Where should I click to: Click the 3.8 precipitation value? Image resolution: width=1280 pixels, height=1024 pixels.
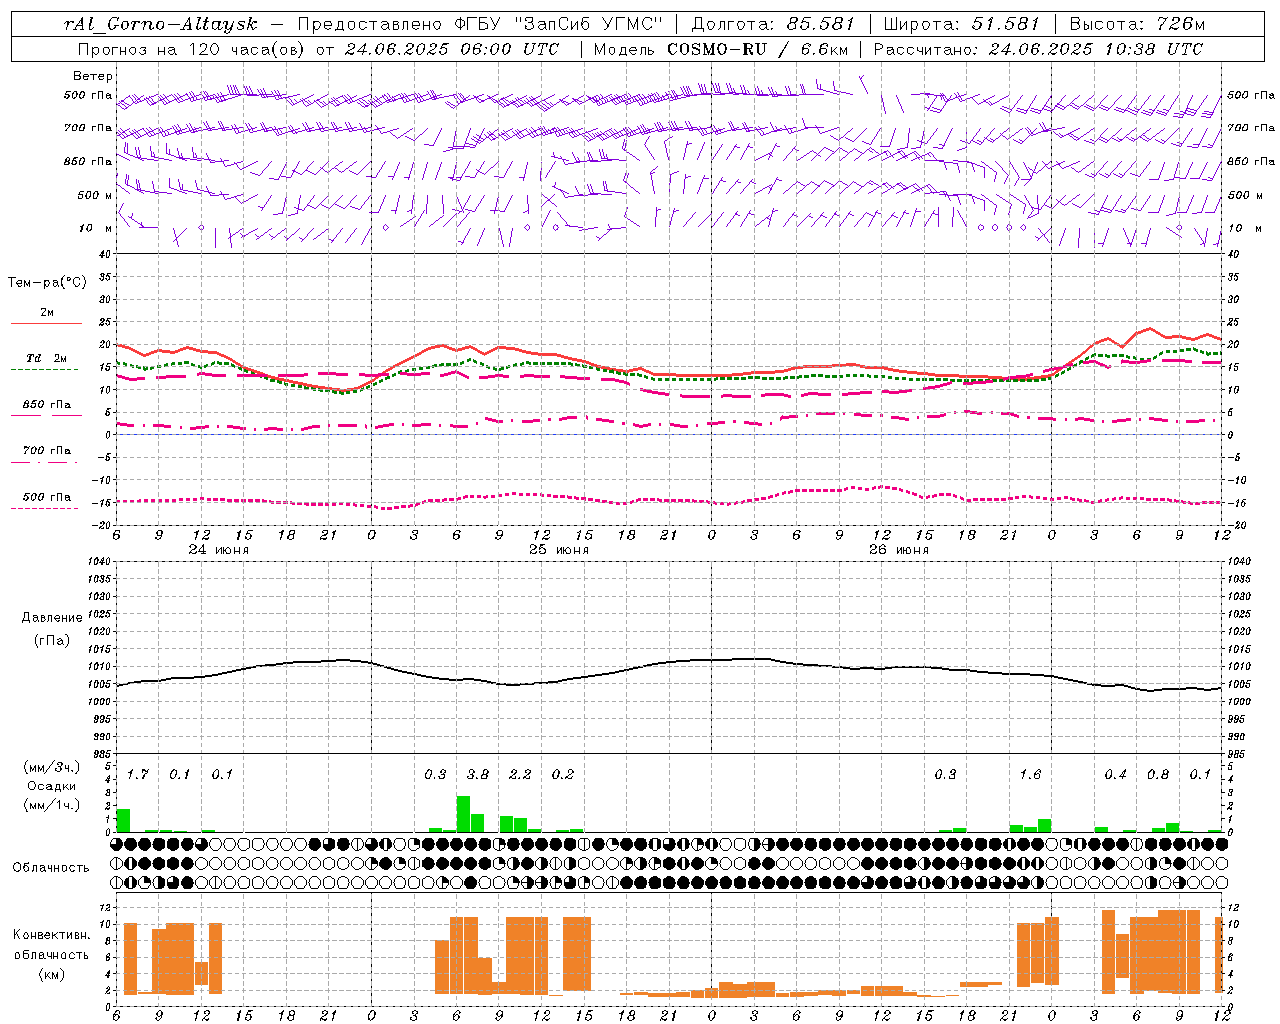[478, 775]
